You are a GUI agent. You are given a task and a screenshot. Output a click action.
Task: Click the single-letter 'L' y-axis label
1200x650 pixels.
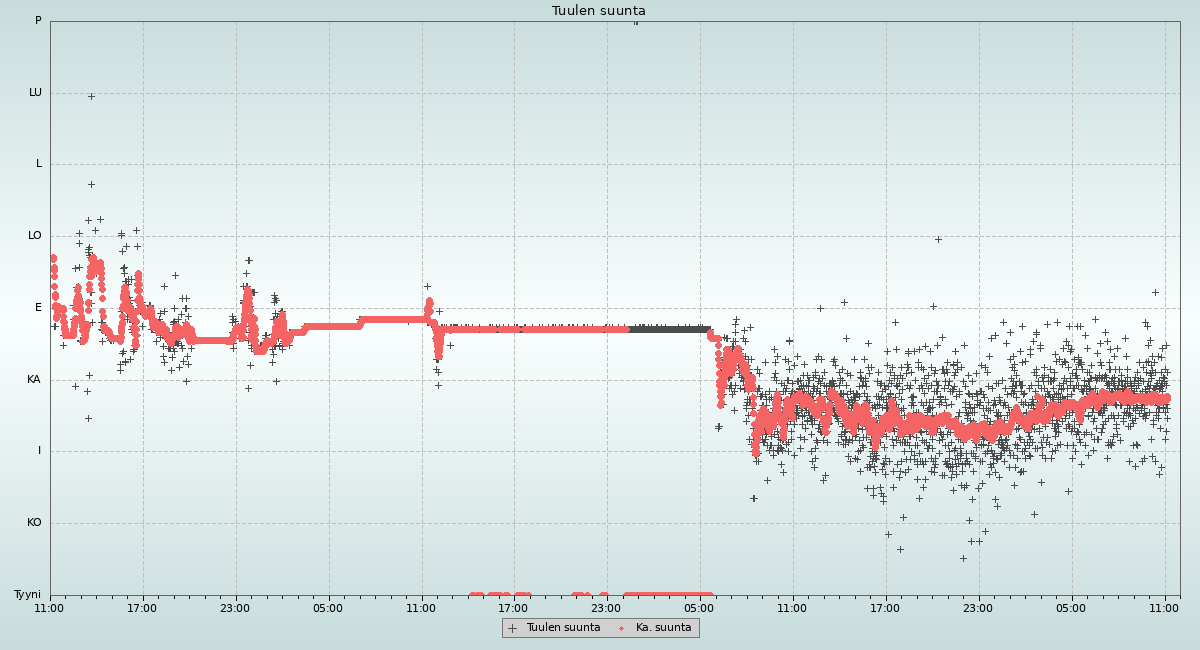tap(39, 164)
